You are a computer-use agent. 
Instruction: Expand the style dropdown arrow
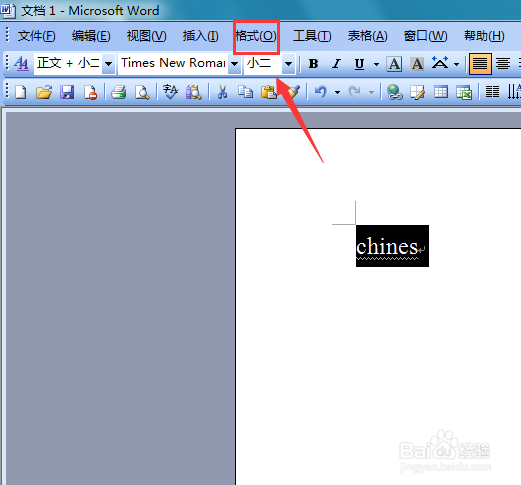pyautogui.click(x=108, y=64)
